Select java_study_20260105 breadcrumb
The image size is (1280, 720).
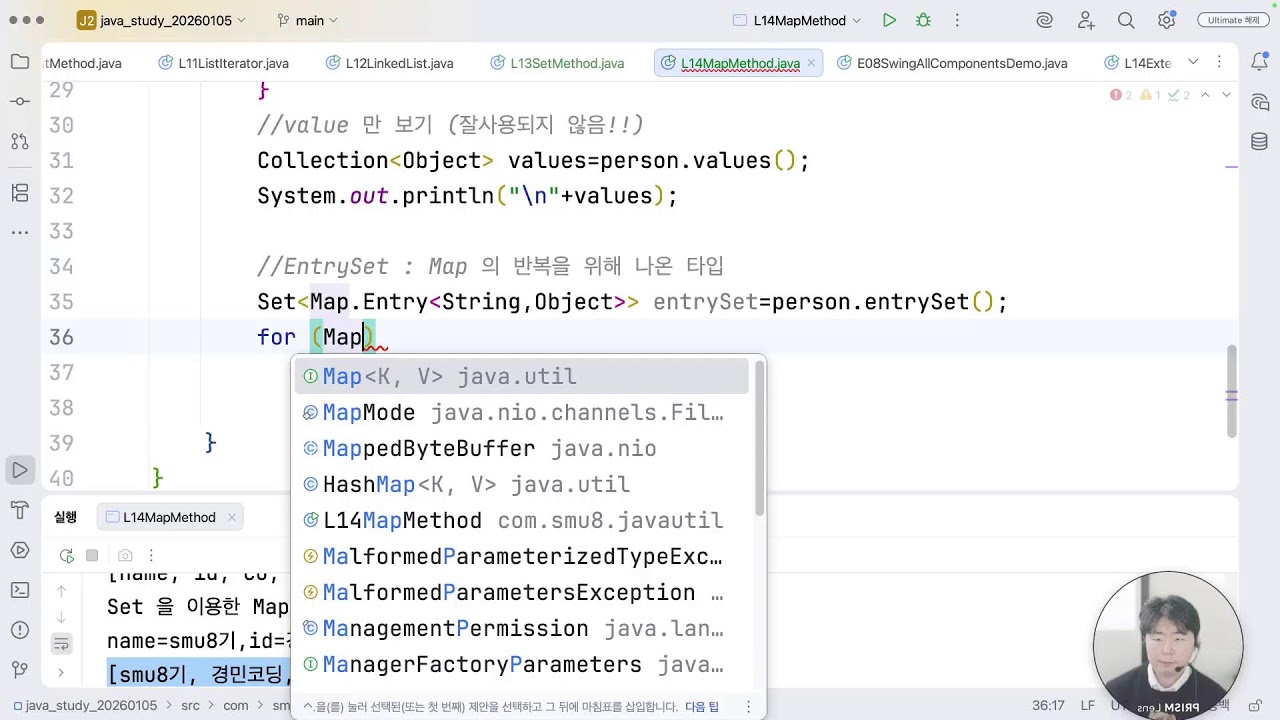point(84,705)
